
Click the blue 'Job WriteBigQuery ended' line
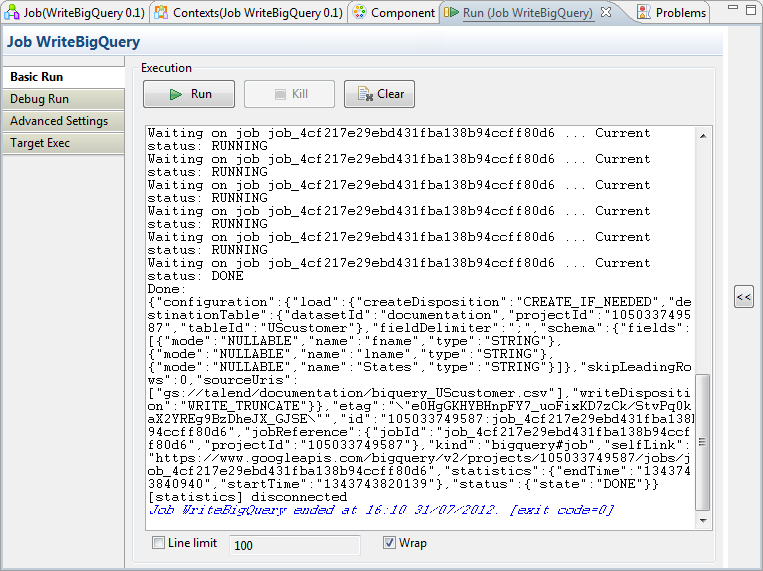point(381,510)
